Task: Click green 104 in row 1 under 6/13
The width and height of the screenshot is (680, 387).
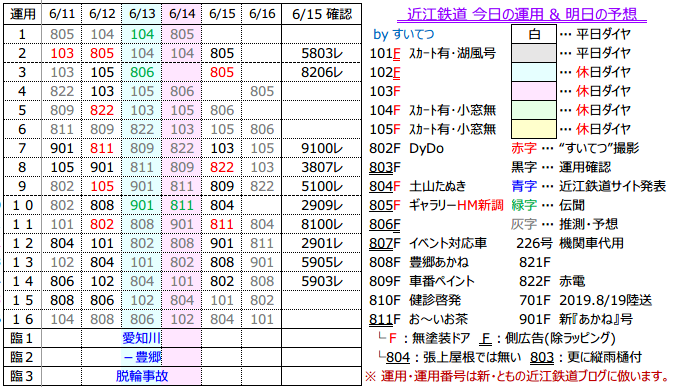Action: coord(142,34)
